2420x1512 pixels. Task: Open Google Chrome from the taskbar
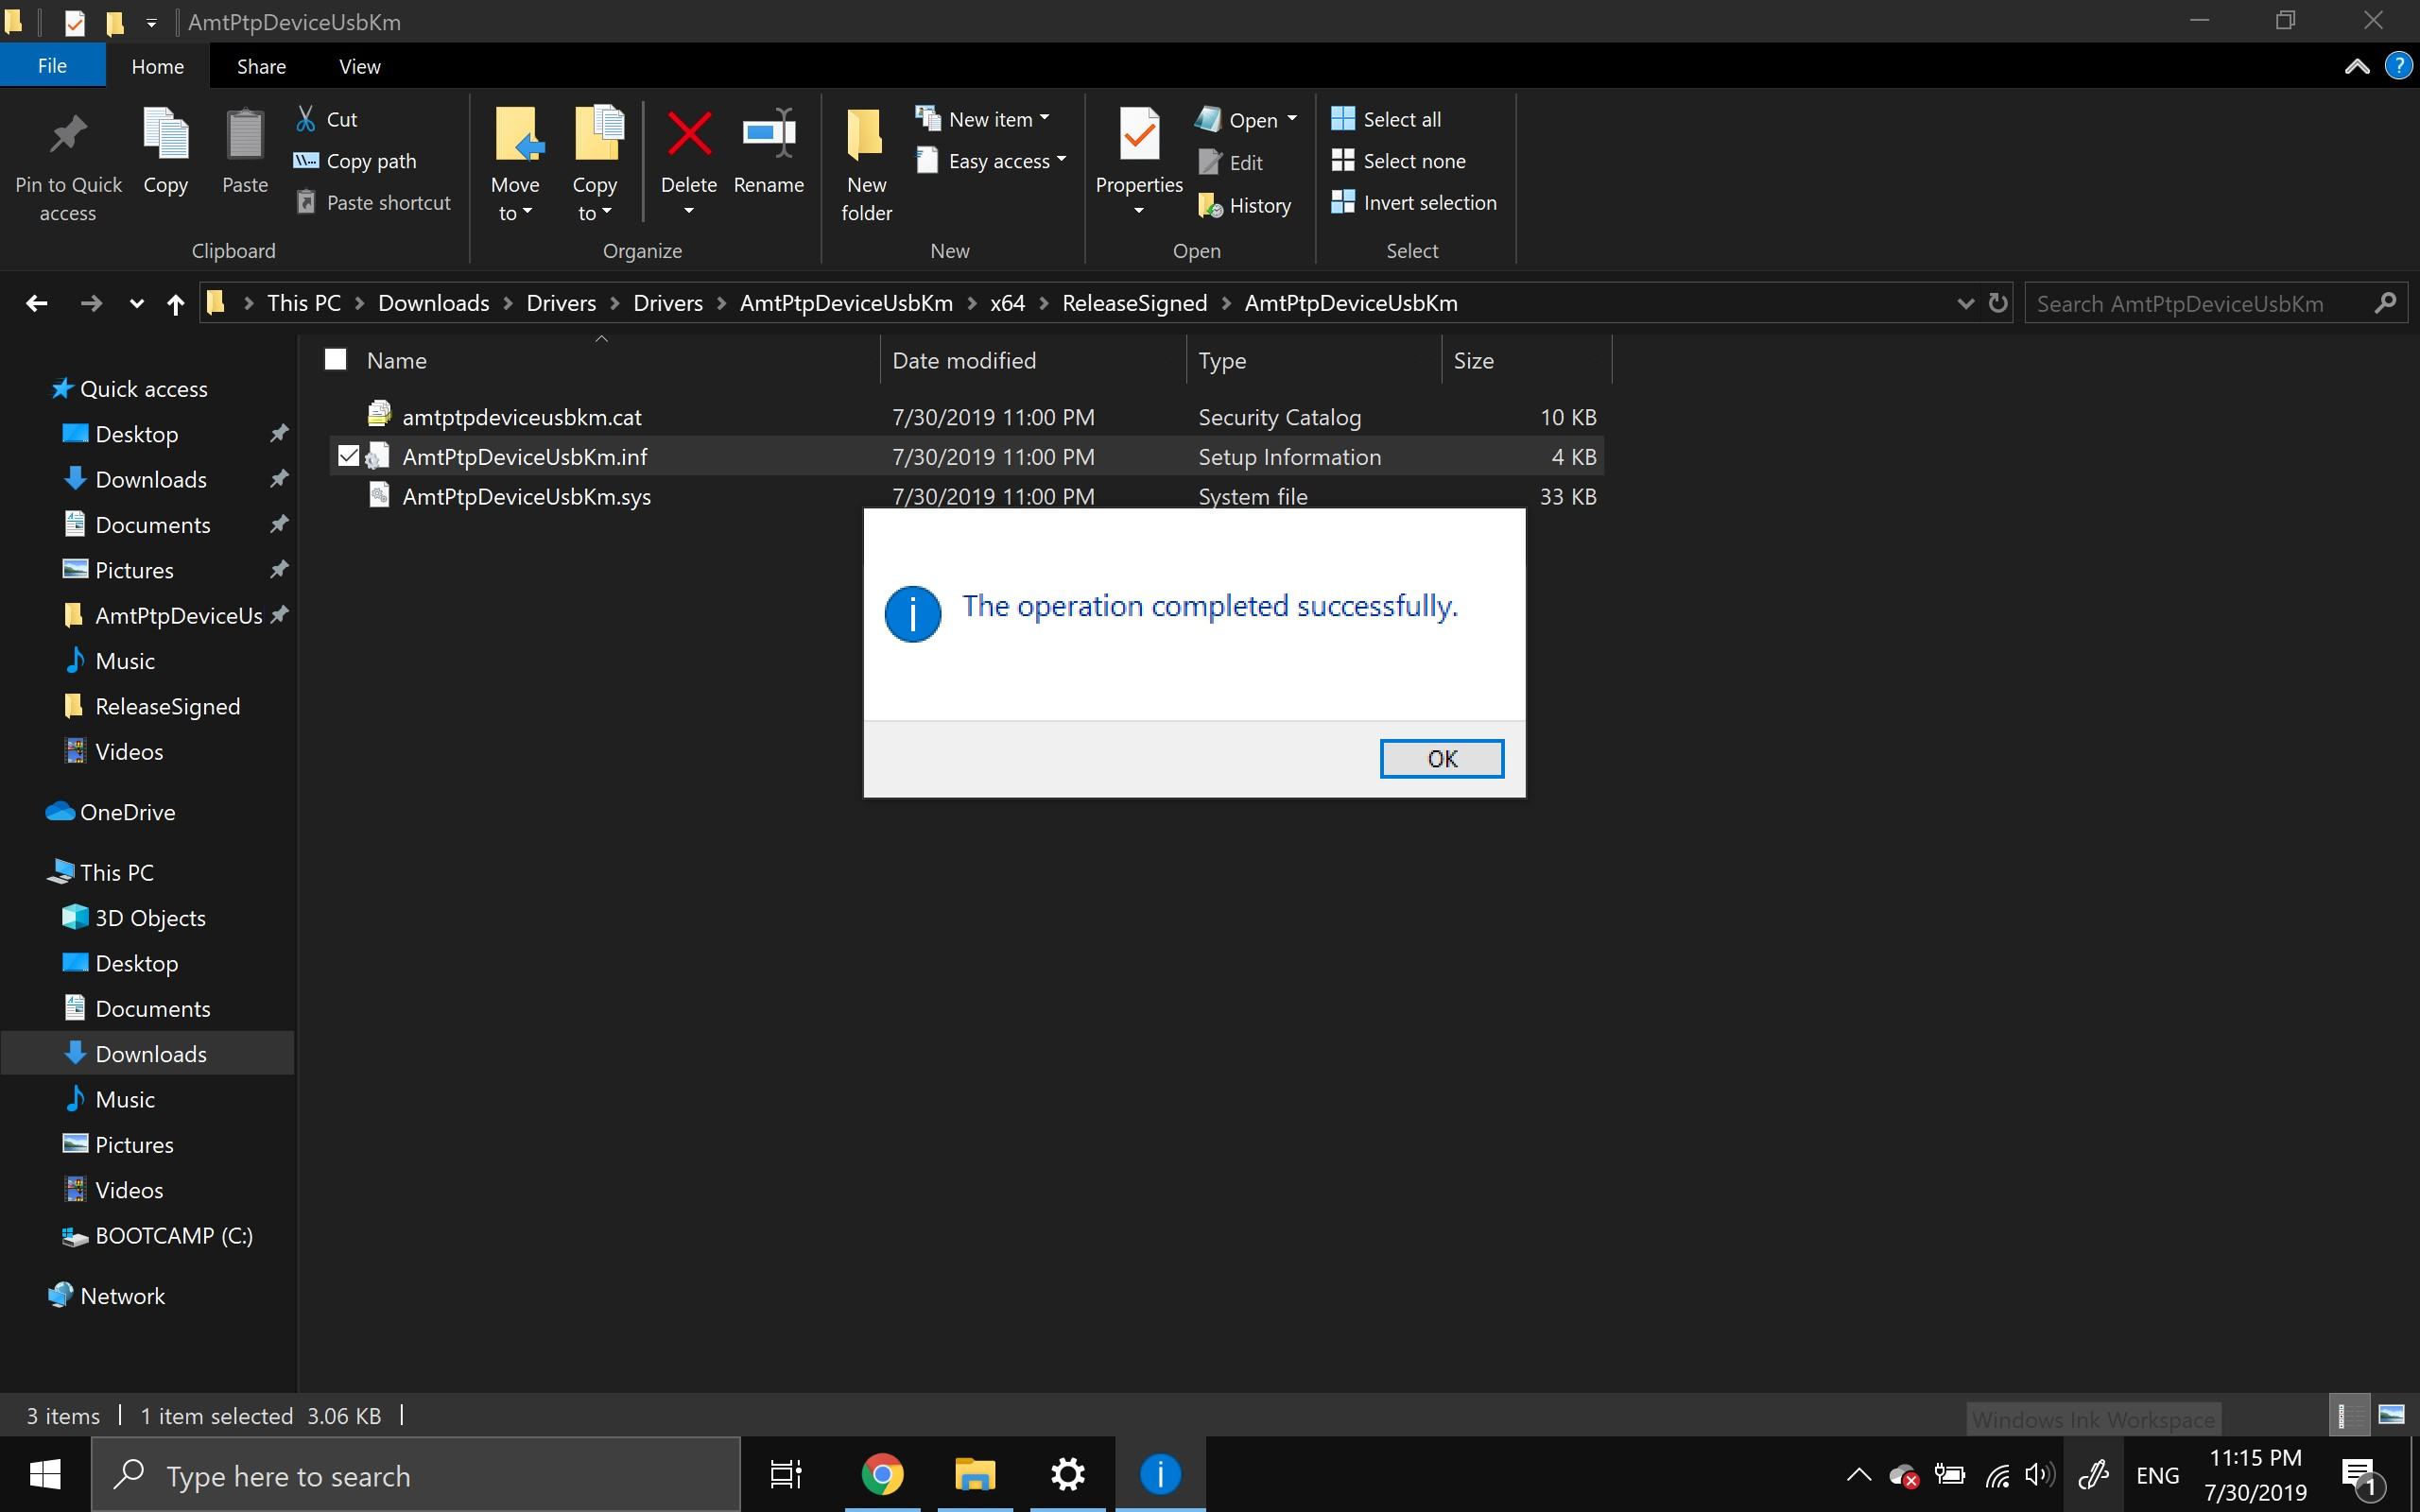(881, 1474)
